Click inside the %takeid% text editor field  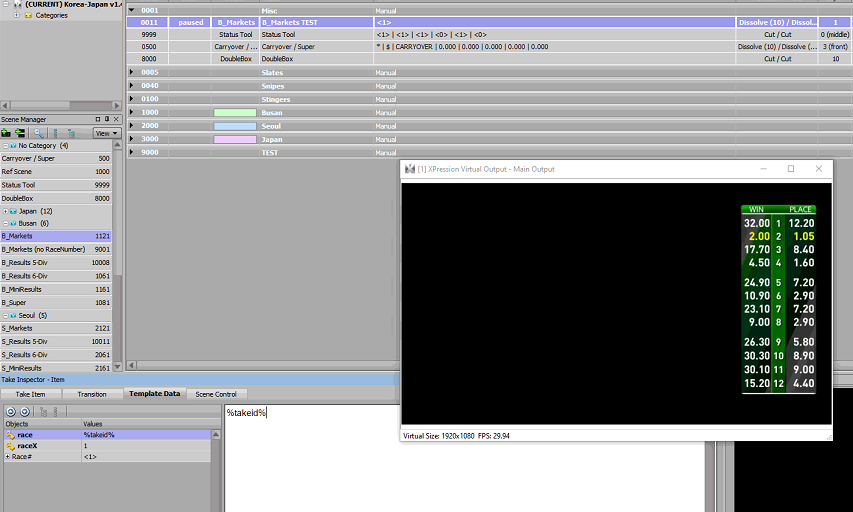pyautogui.click(x=466, y=458)
